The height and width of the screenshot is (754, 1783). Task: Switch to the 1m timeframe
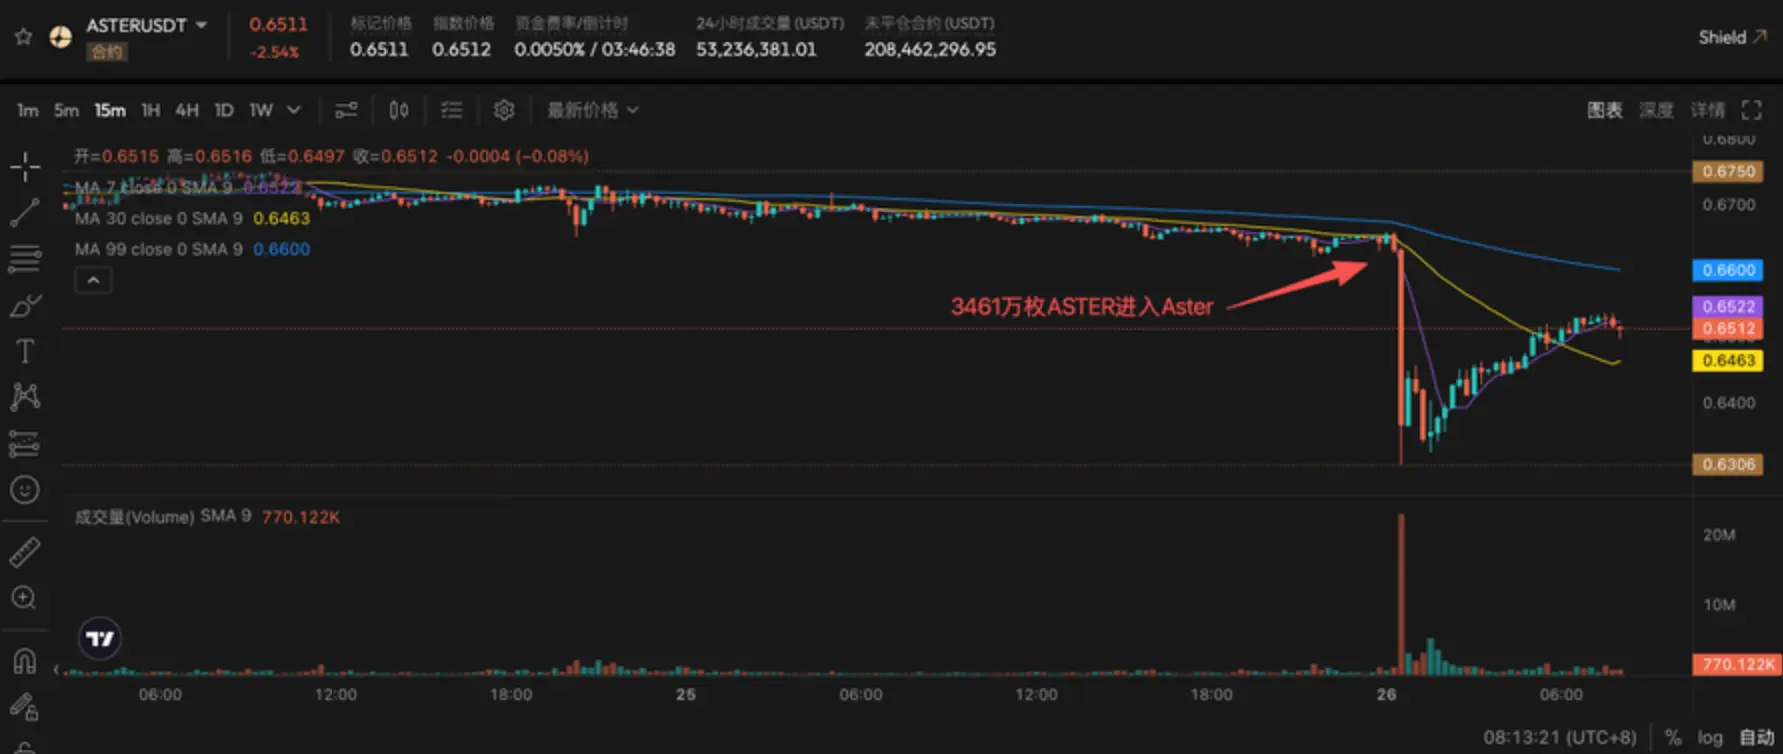click(27, 110)
